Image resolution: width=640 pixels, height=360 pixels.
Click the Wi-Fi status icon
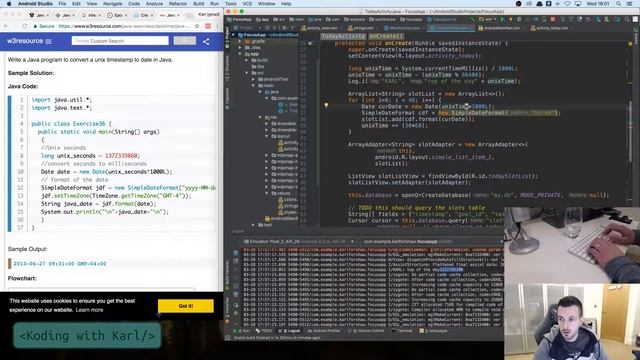pos(567,4)
